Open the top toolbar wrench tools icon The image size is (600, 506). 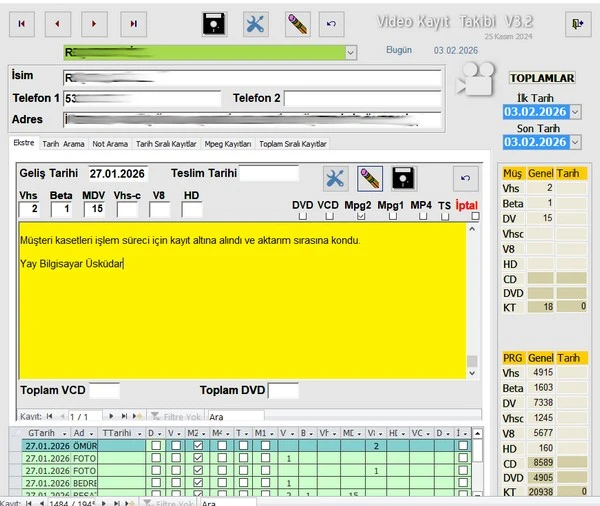pos(256,23)
